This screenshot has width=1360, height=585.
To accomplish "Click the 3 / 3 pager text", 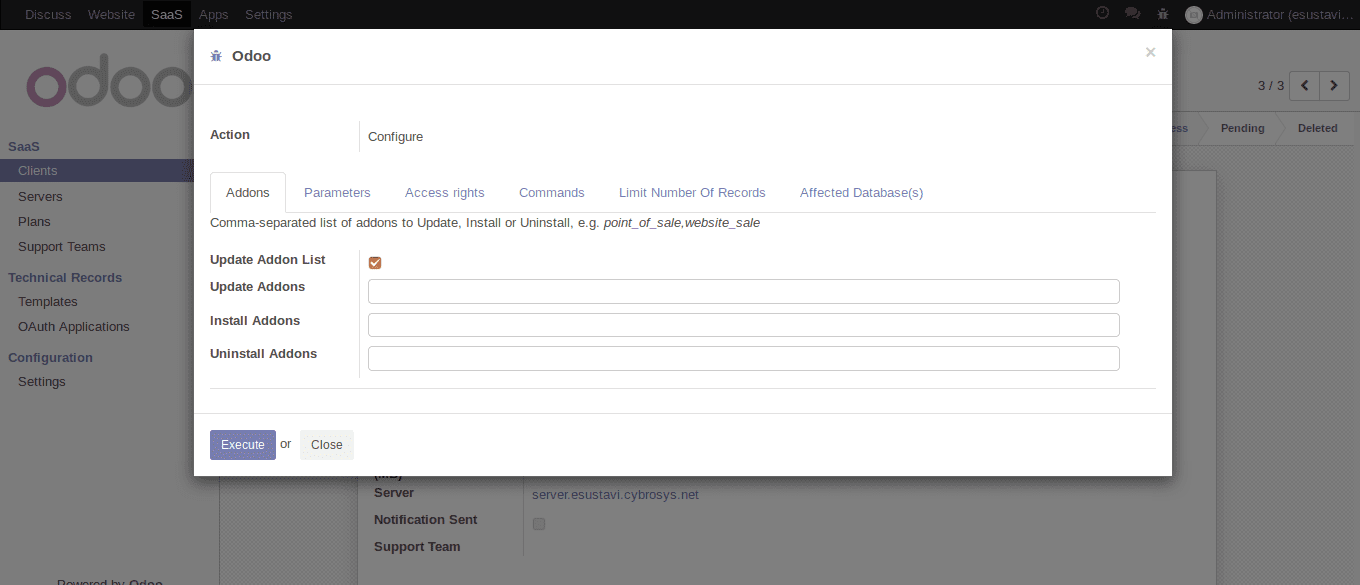I will (1271, 86).
